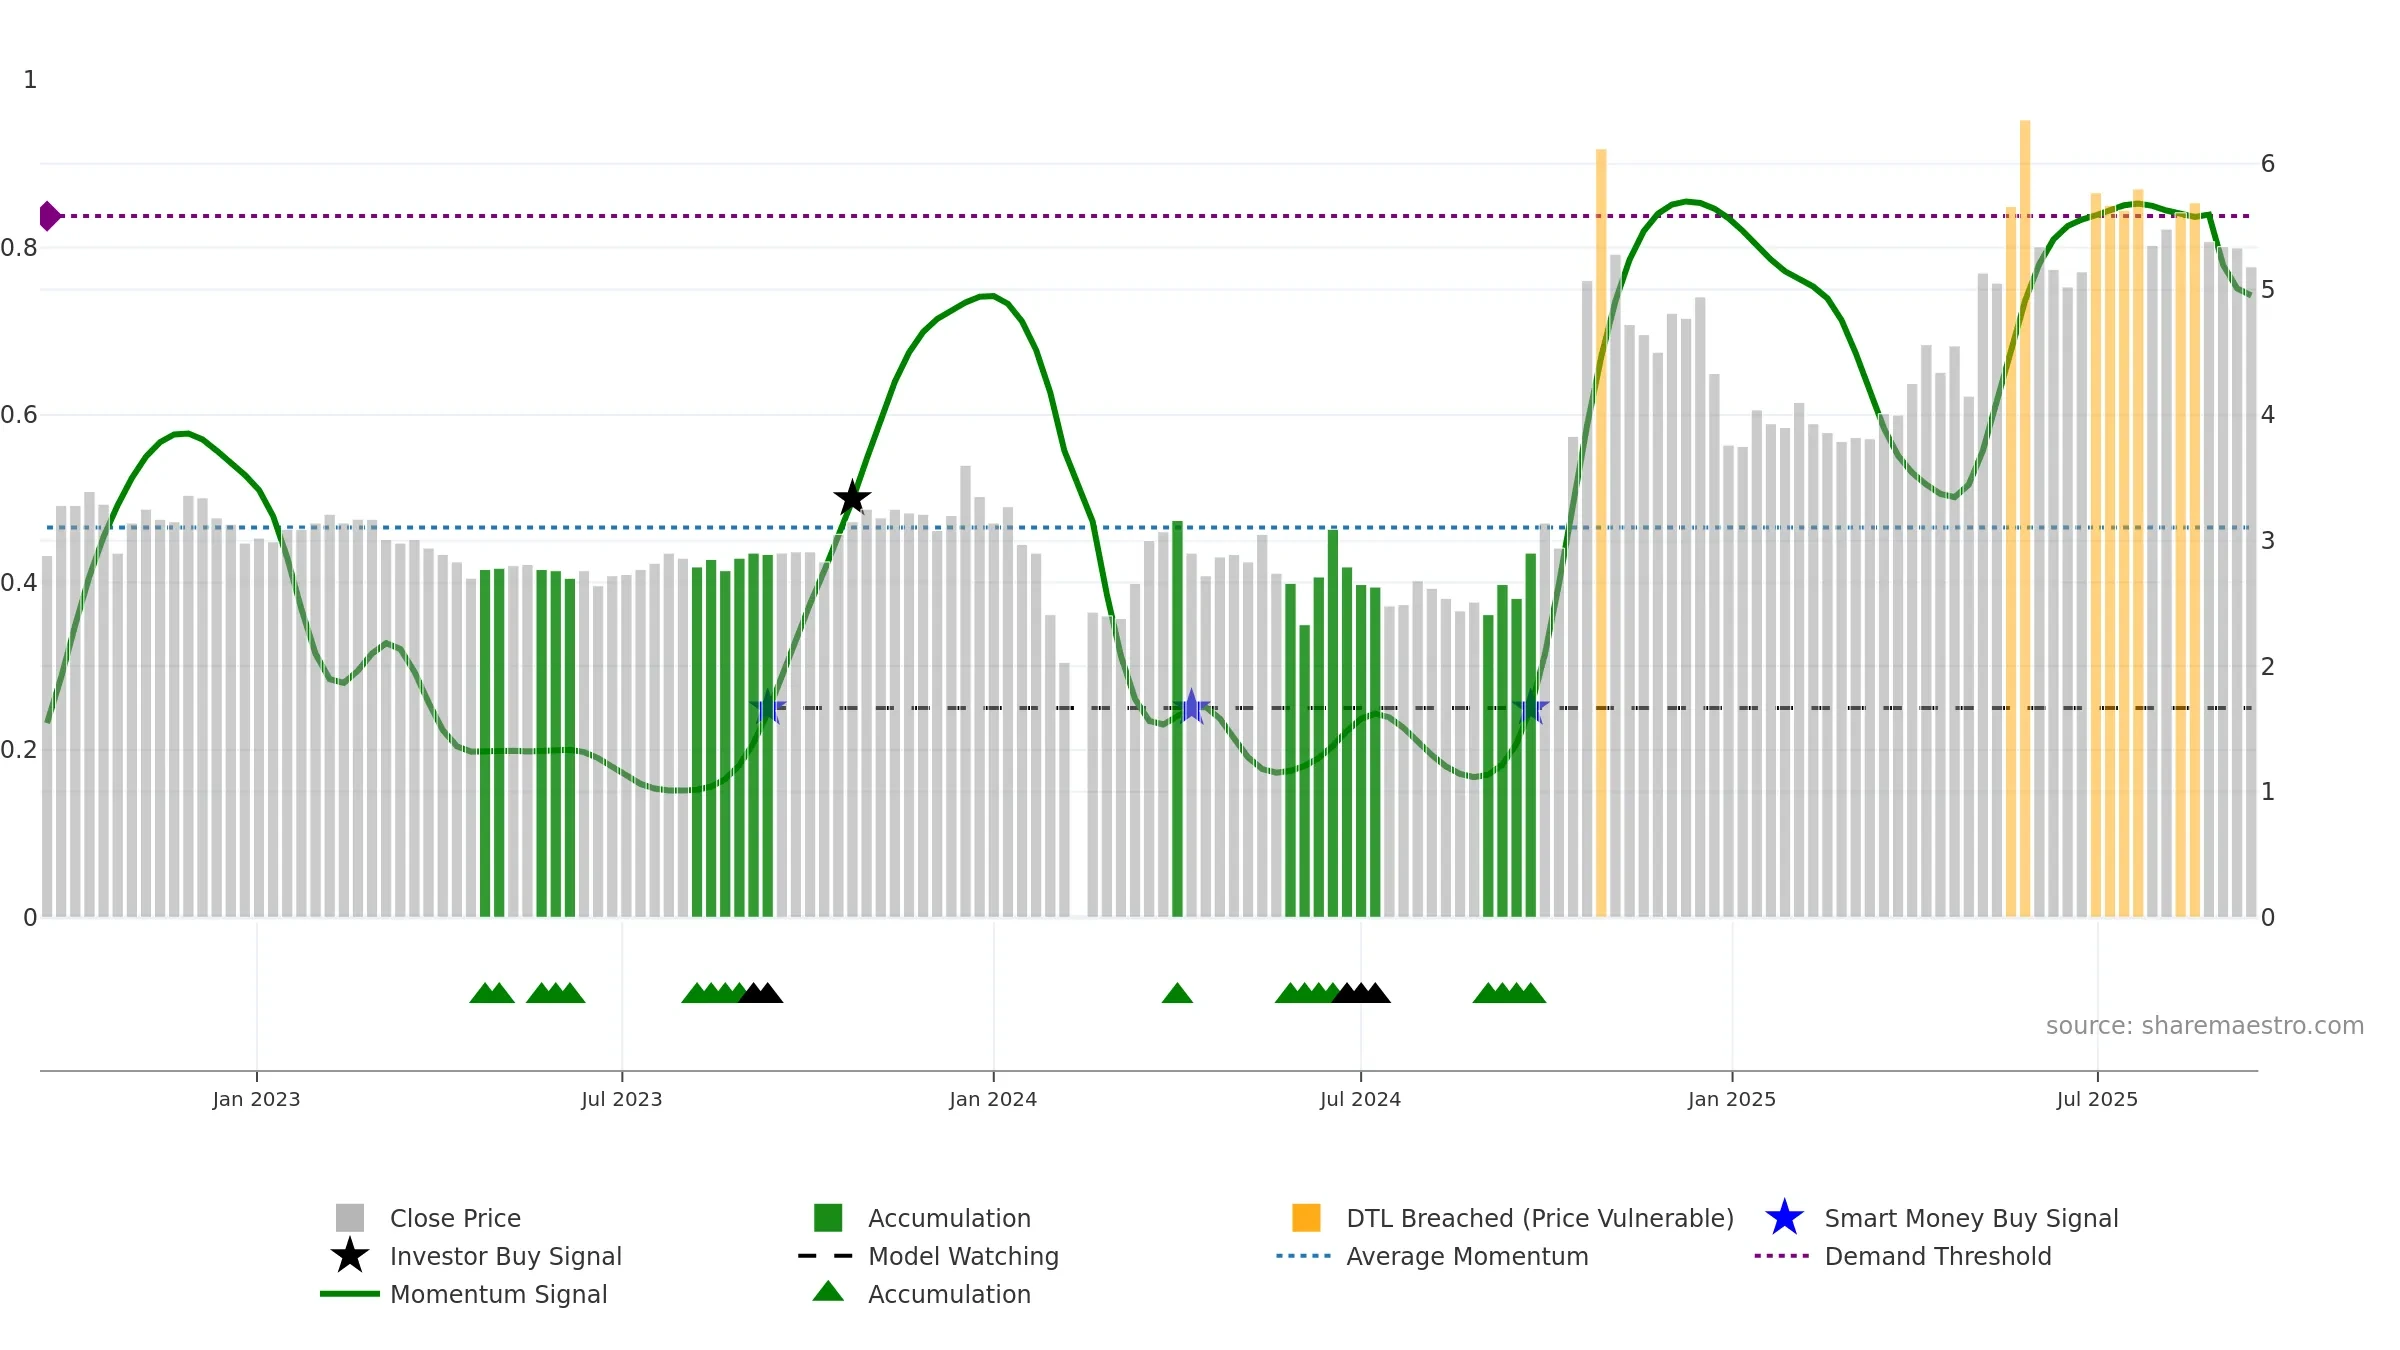Click the DTL Breached (Price Vulnerable) label
This screenshot has height=1350, width=2400.
pyautogui.click(x=1540, y=1218)
